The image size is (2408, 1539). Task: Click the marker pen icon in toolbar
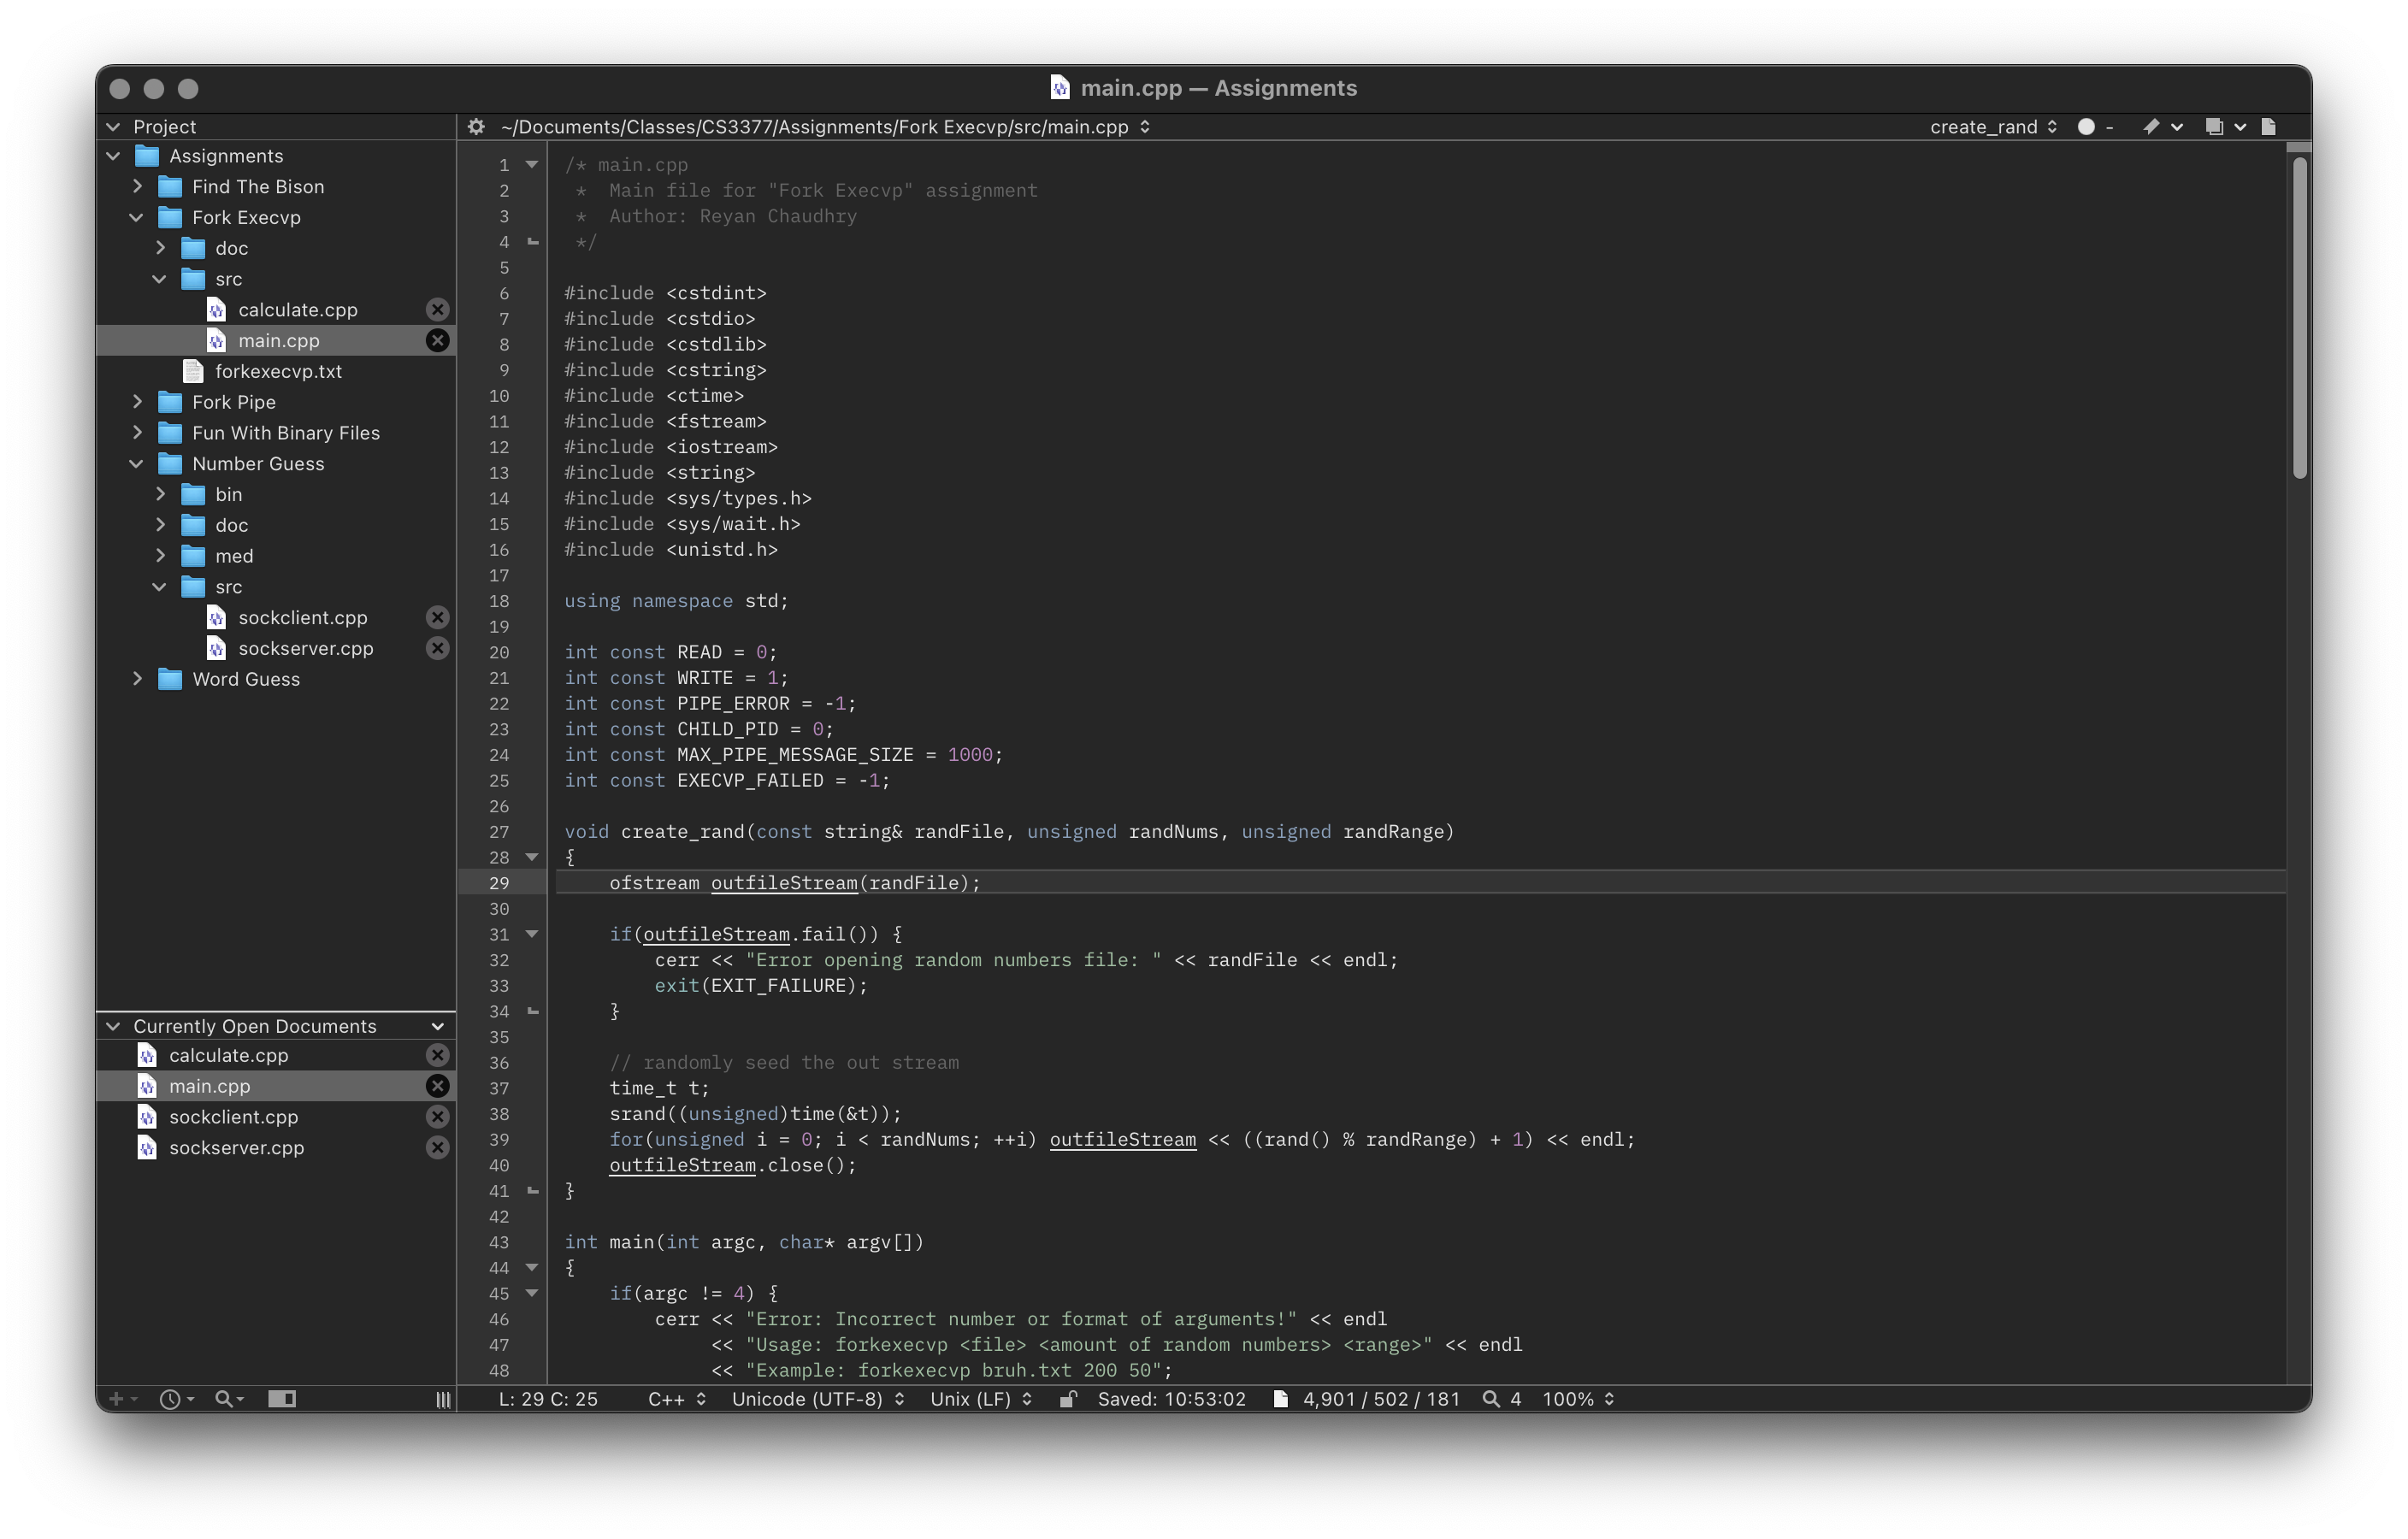[2150, 127]
